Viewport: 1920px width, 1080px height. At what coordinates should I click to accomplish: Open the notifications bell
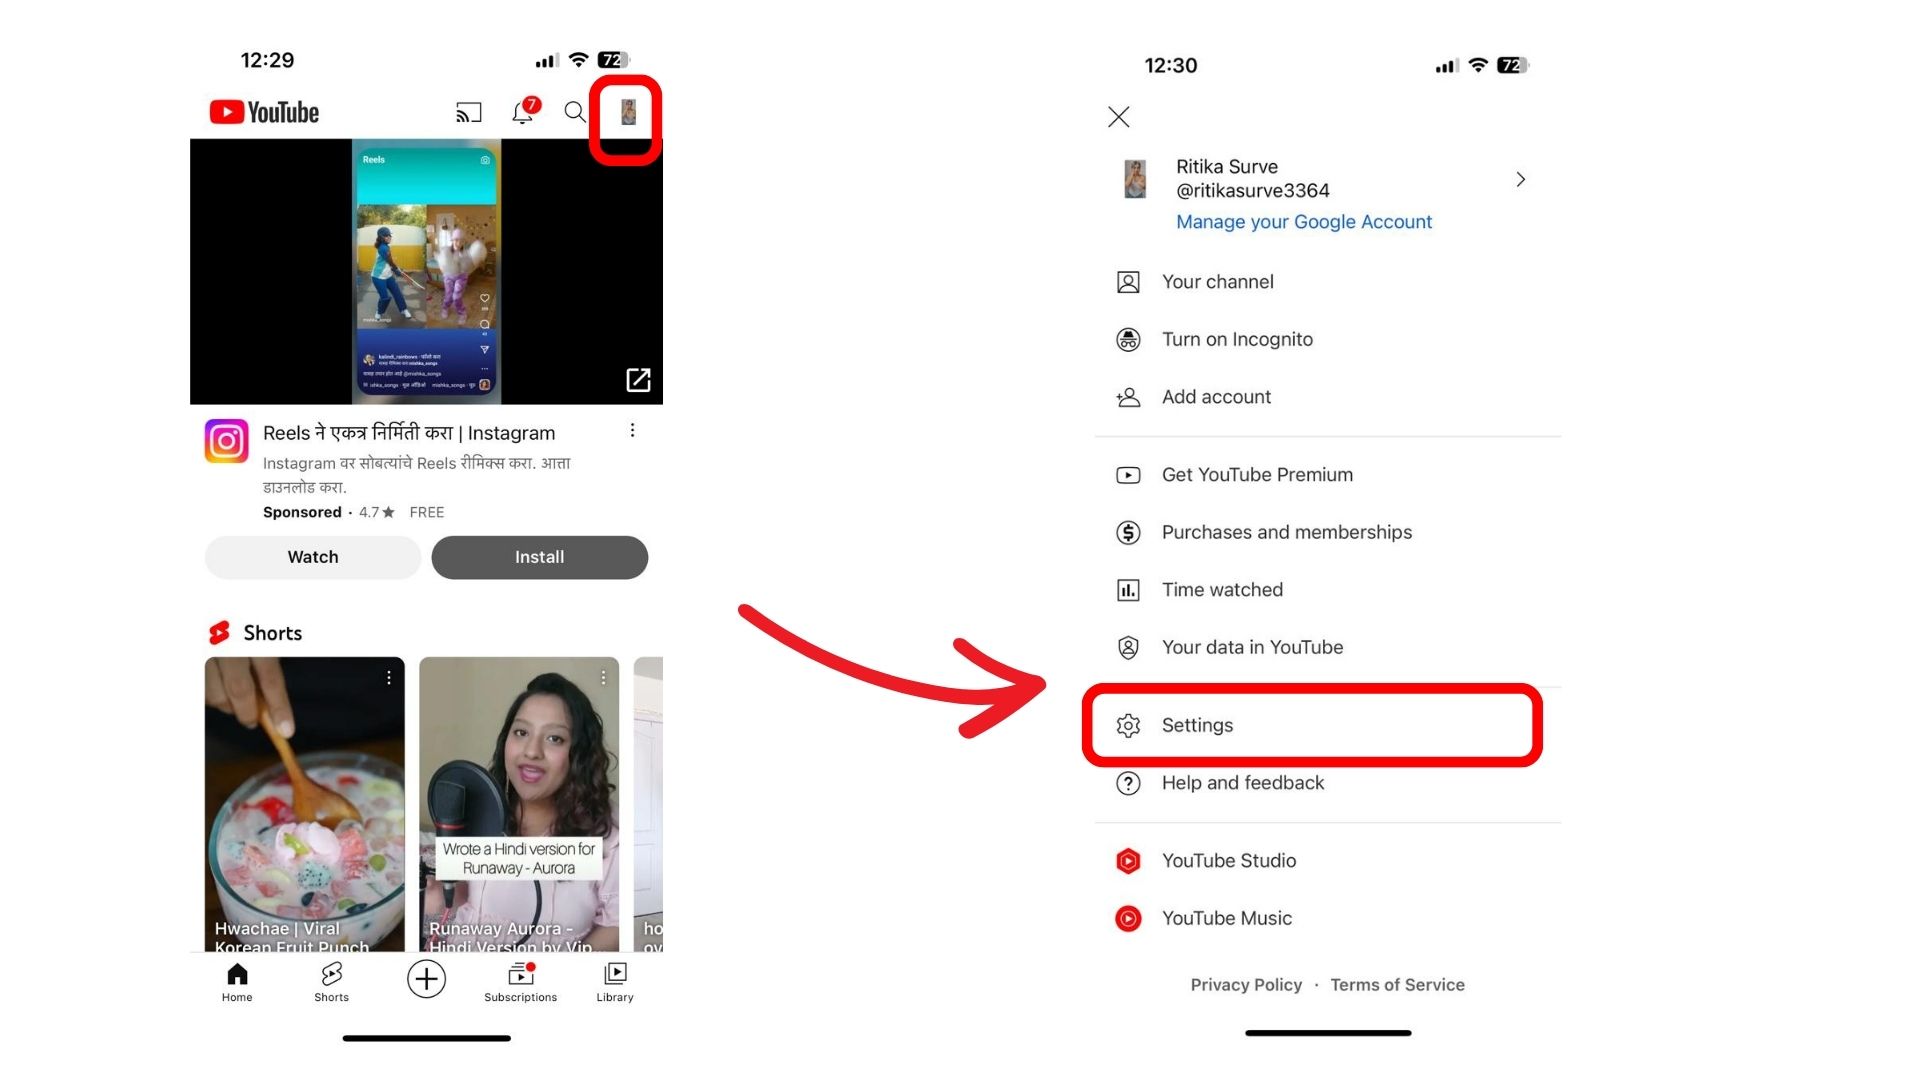pos(522,112)
